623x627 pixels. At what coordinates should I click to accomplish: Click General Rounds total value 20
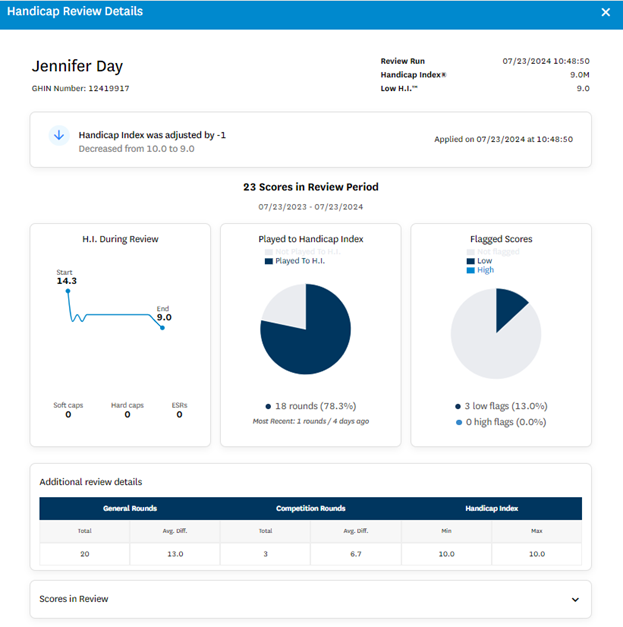(x=85, y=554)
